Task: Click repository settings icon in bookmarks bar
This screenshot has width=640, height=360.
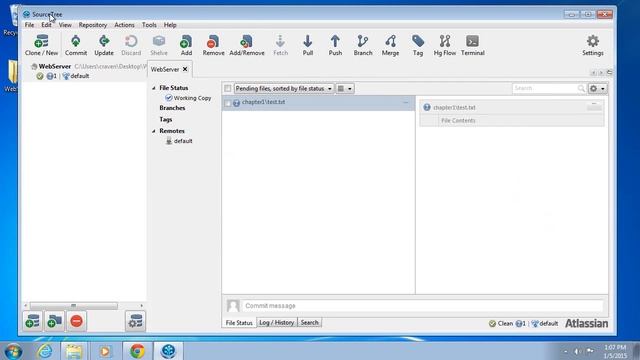Action: [135, 321]
